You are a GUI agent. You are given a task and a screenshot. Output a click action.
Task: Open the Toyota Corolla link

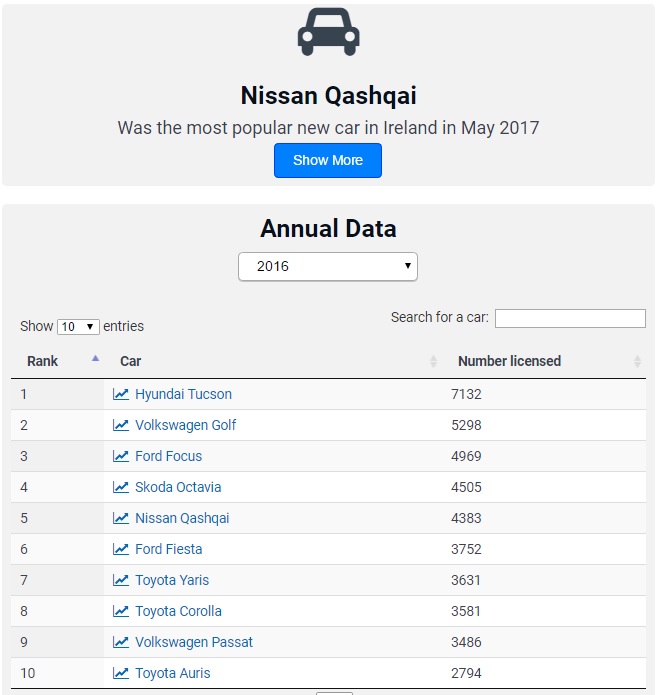pos(178,611)
